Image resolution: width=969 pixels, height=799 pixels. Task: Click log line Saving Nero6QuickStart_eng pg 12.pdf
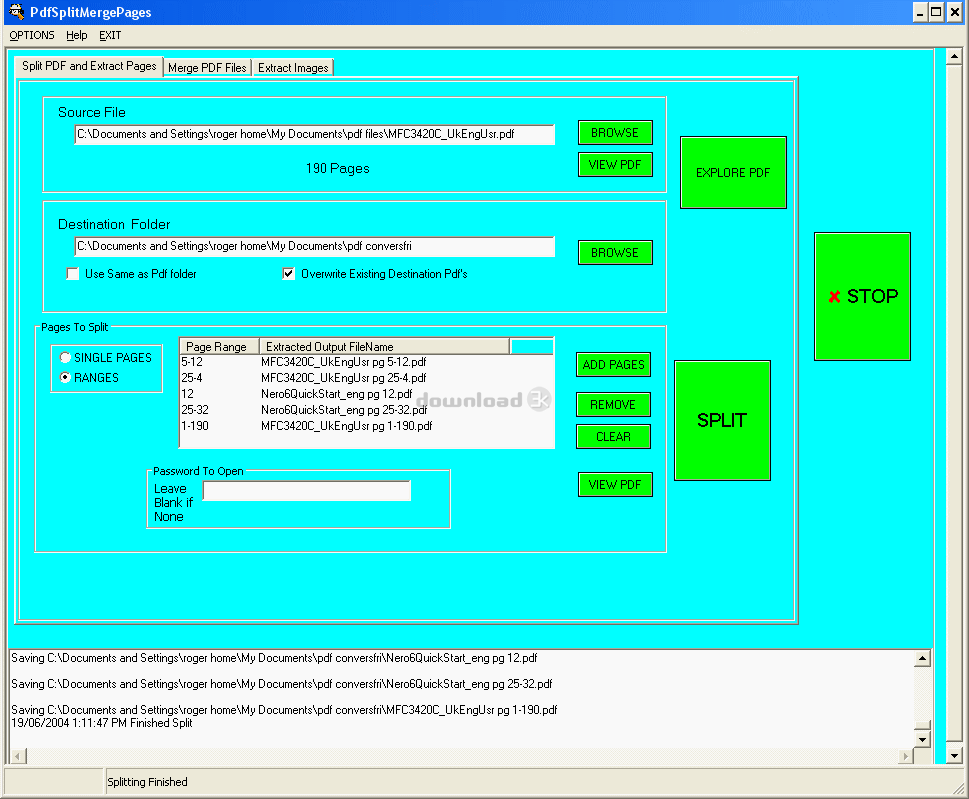(274, 658)
